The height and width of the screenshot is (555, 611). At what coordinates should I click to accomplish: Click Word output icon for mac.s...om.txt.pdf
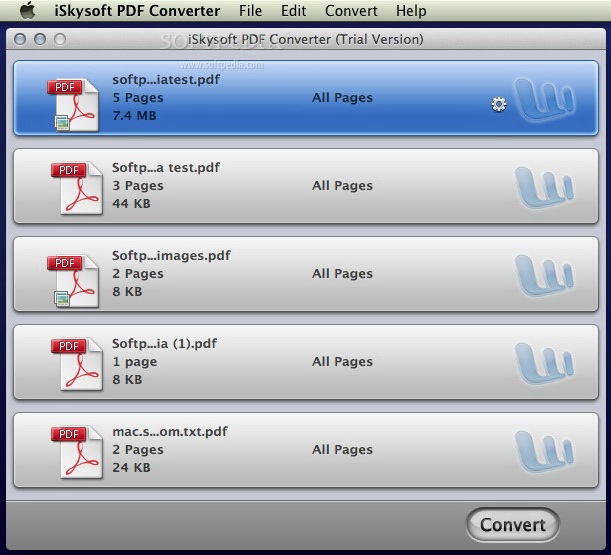[544, 452]
